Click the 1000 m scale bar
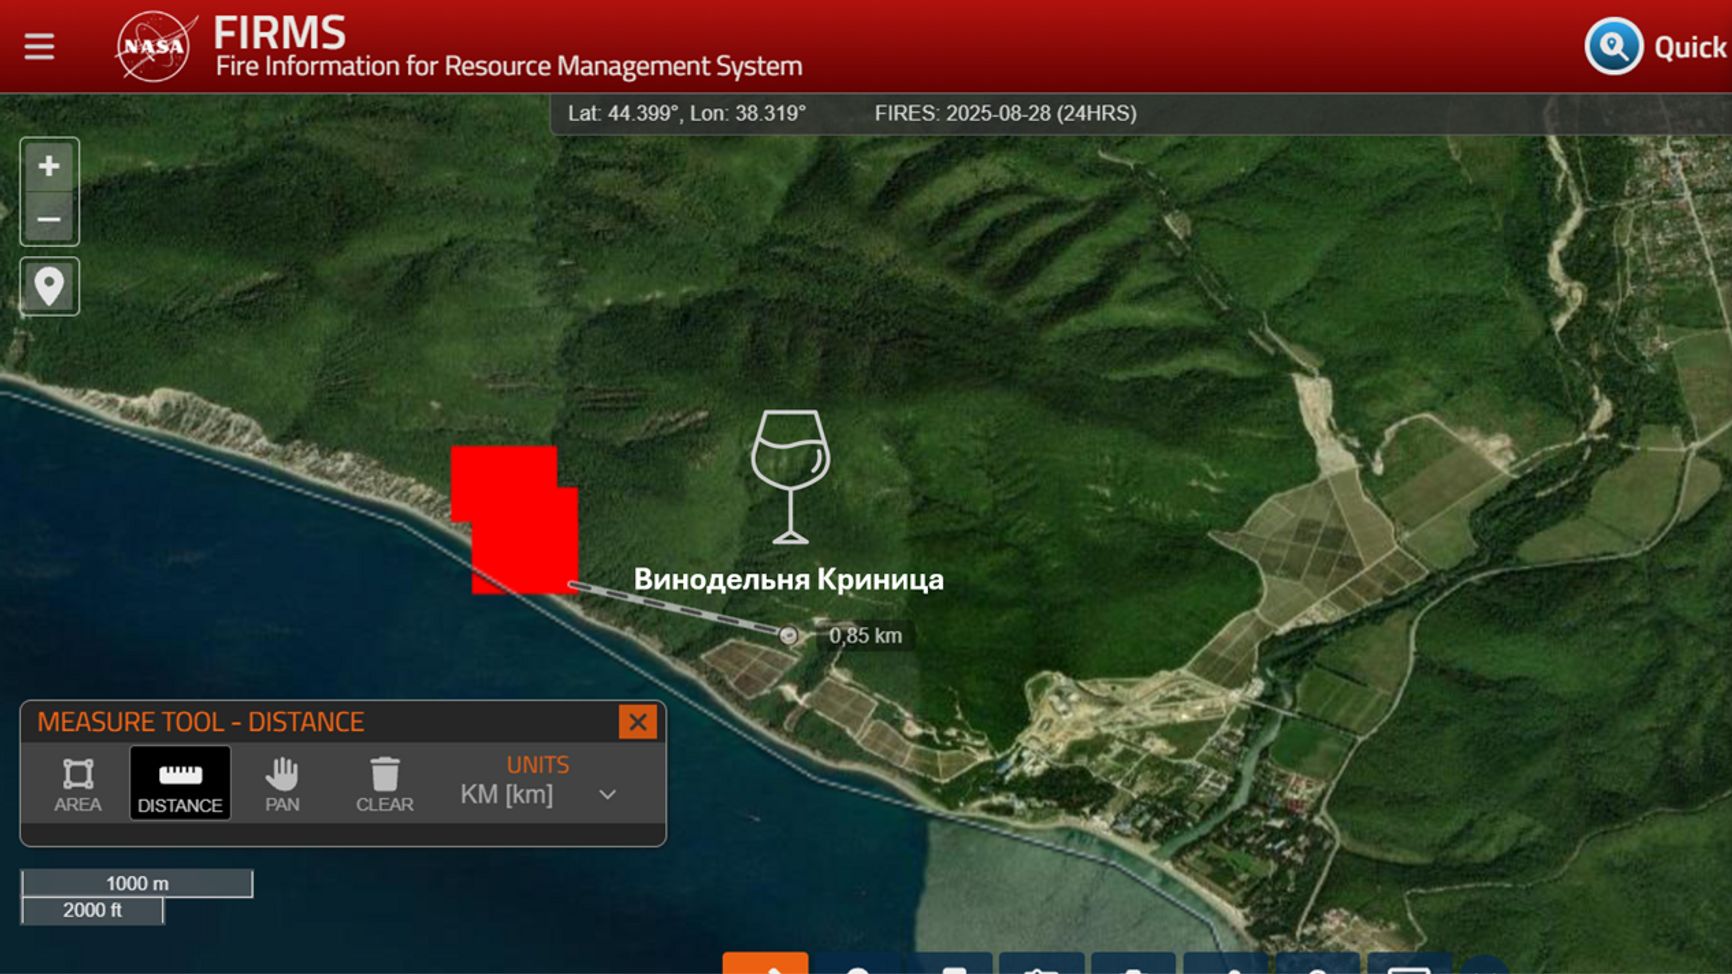 [137, 883]
